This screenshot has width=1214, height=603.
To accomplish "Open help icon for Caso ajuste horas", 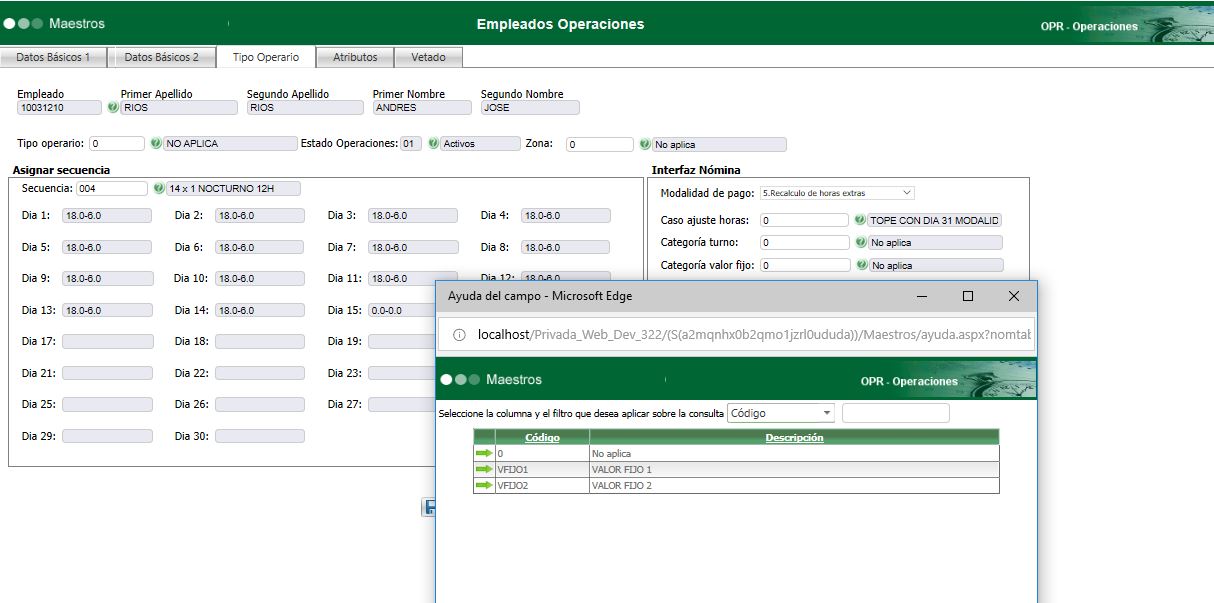I will tap(860, 220).
